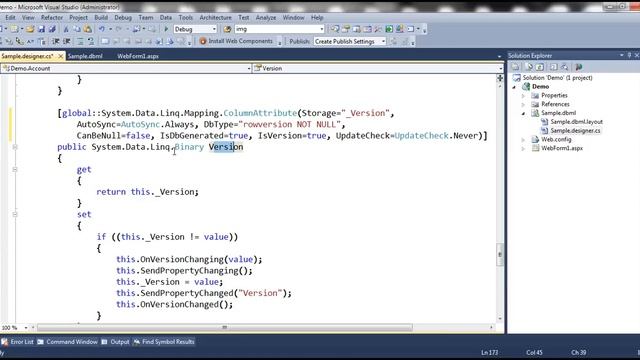Image resolution: width=640 pixels, height=360 pixels.
Task: Click the split editor handle above scrollbar
Action: (500, 78)
